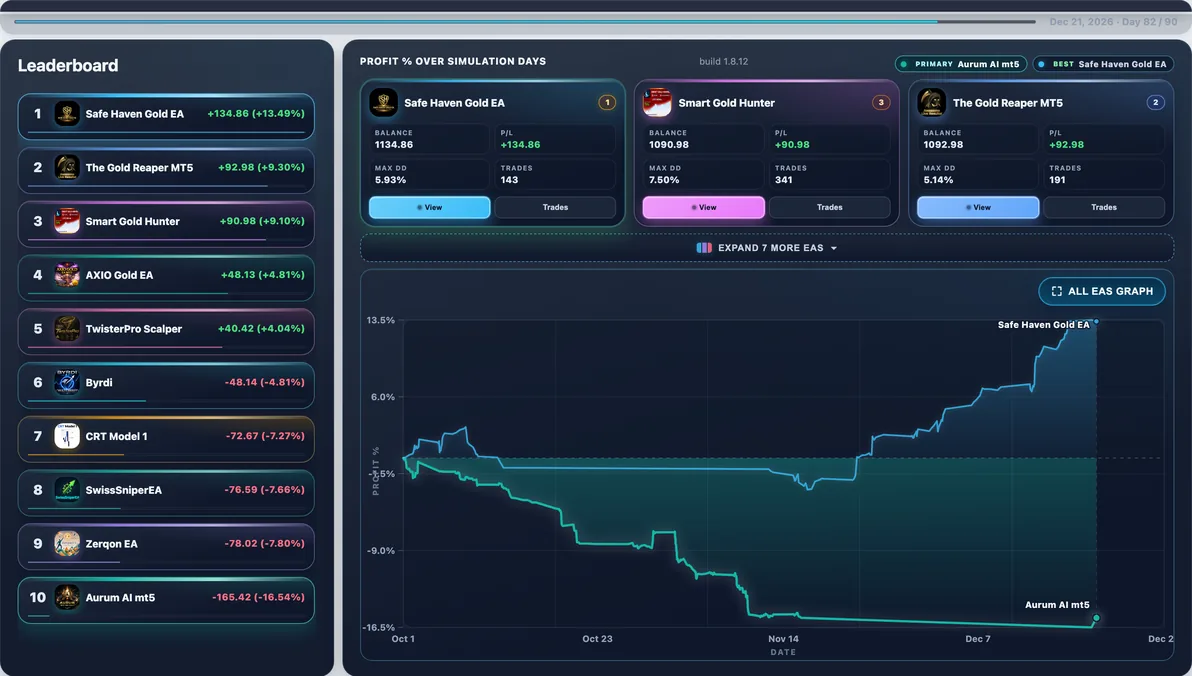Select Smart Gold Hunter leaderboard row
This screenshot has height=676, width=1192.
point(166,224)
